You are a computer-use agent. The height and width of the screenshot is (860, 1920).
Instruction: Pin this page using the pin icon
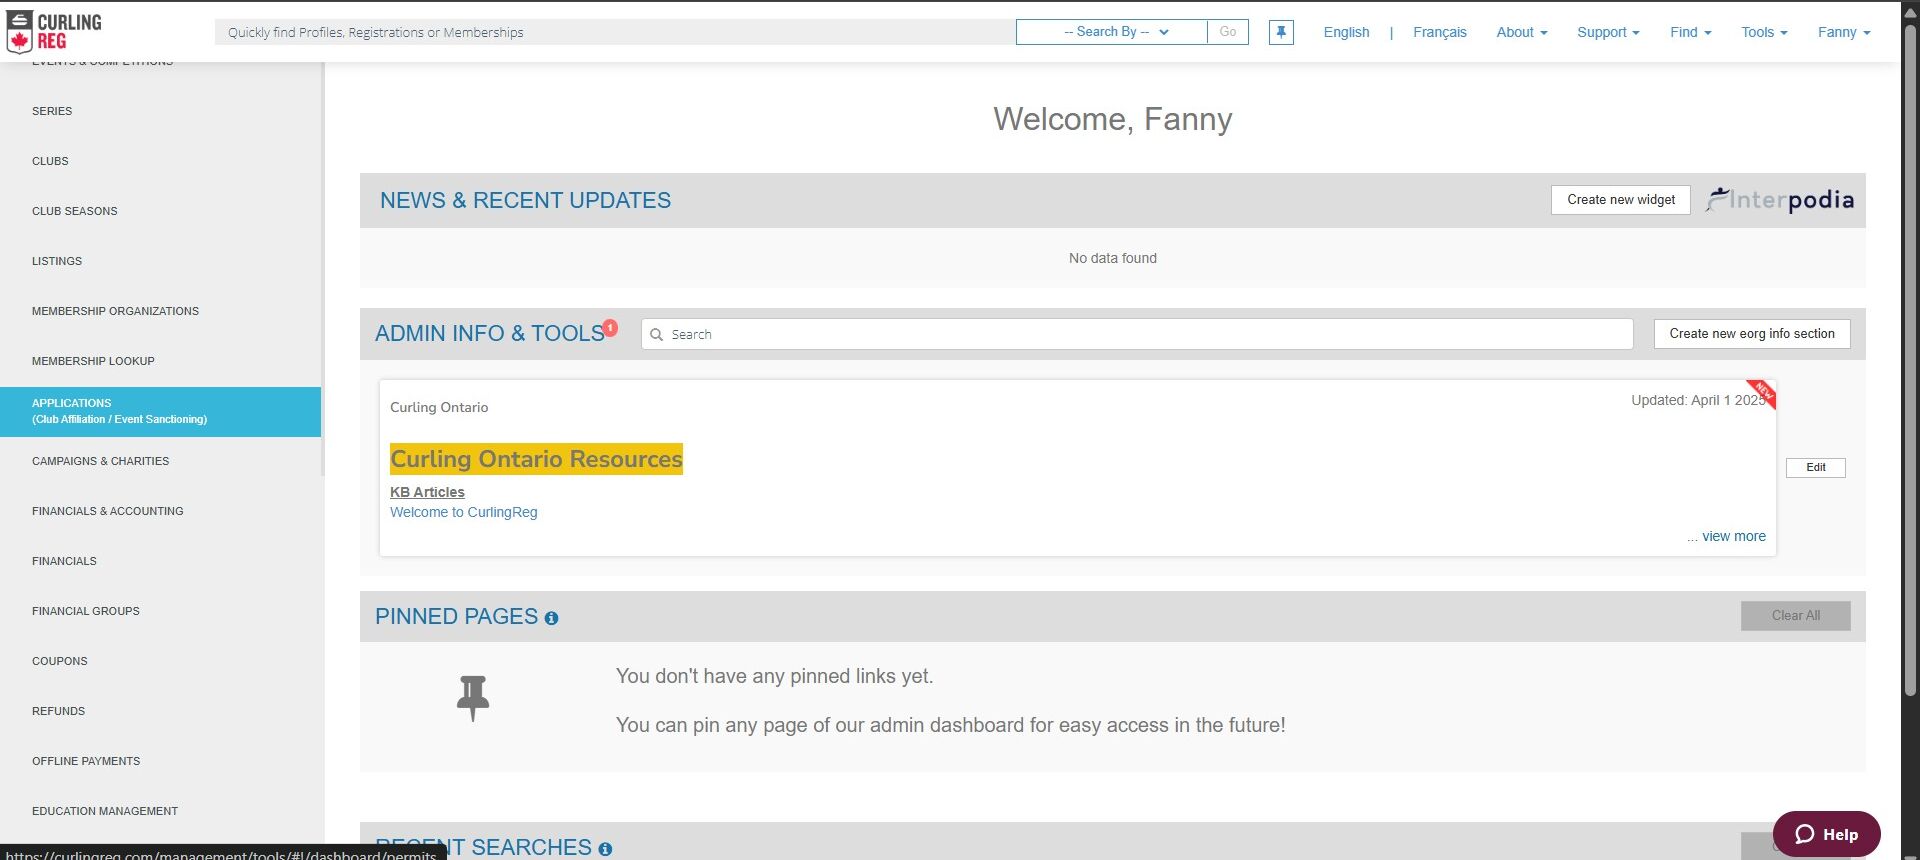(1281, 32)
